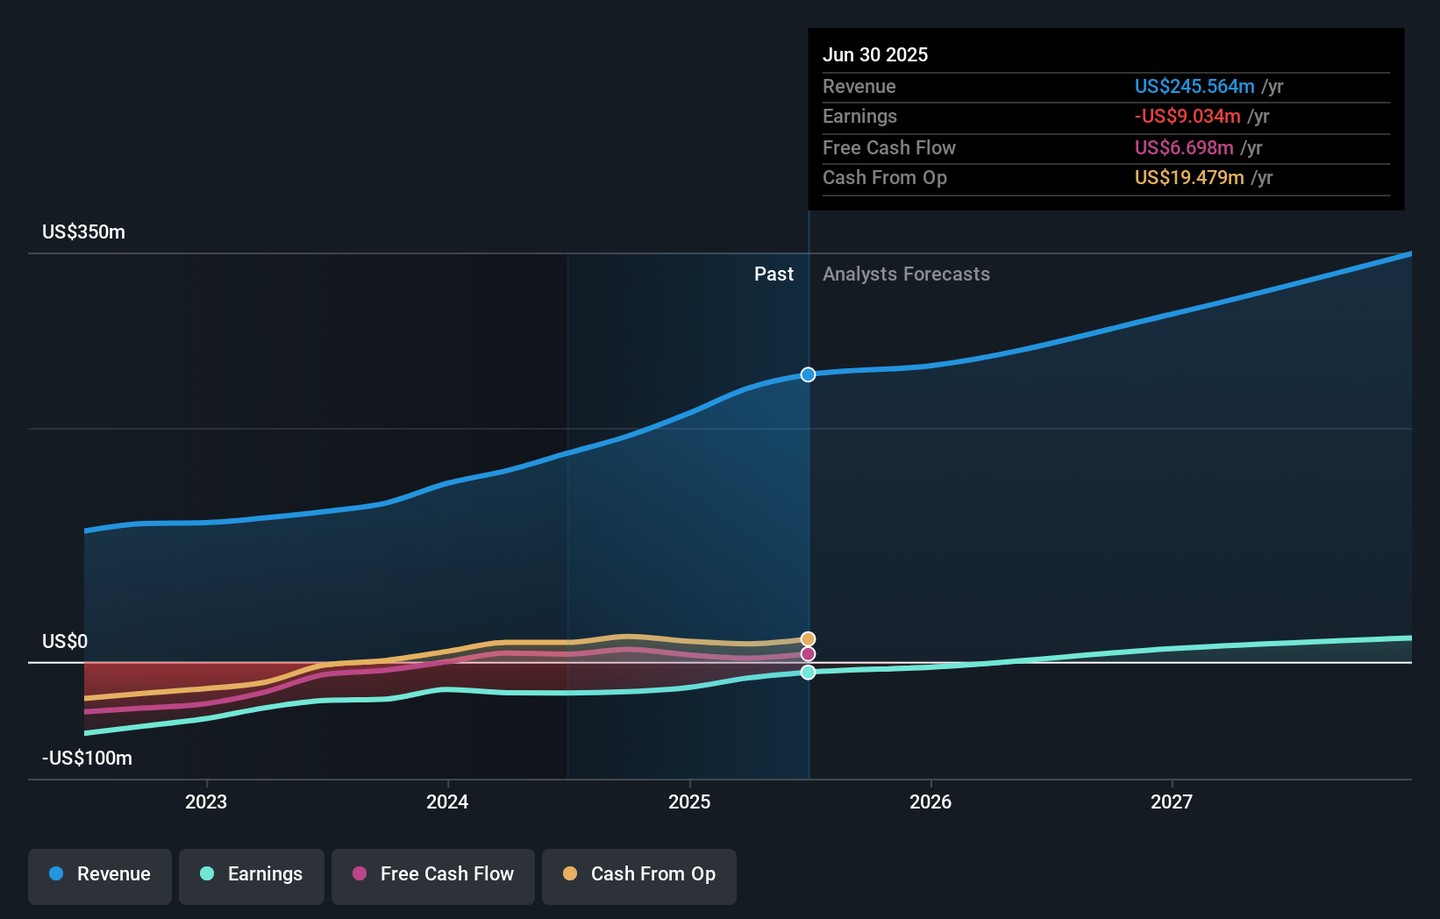The width and height of the screenshot is (1440, 919).
Task: Click the Analysts Forecasts label
Action: (x=906, y=274)
